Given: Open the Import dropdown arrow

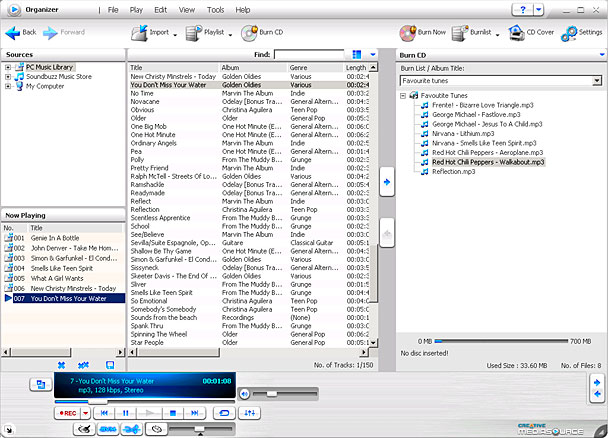Looking at the screenshot, I should coord(175,35).
